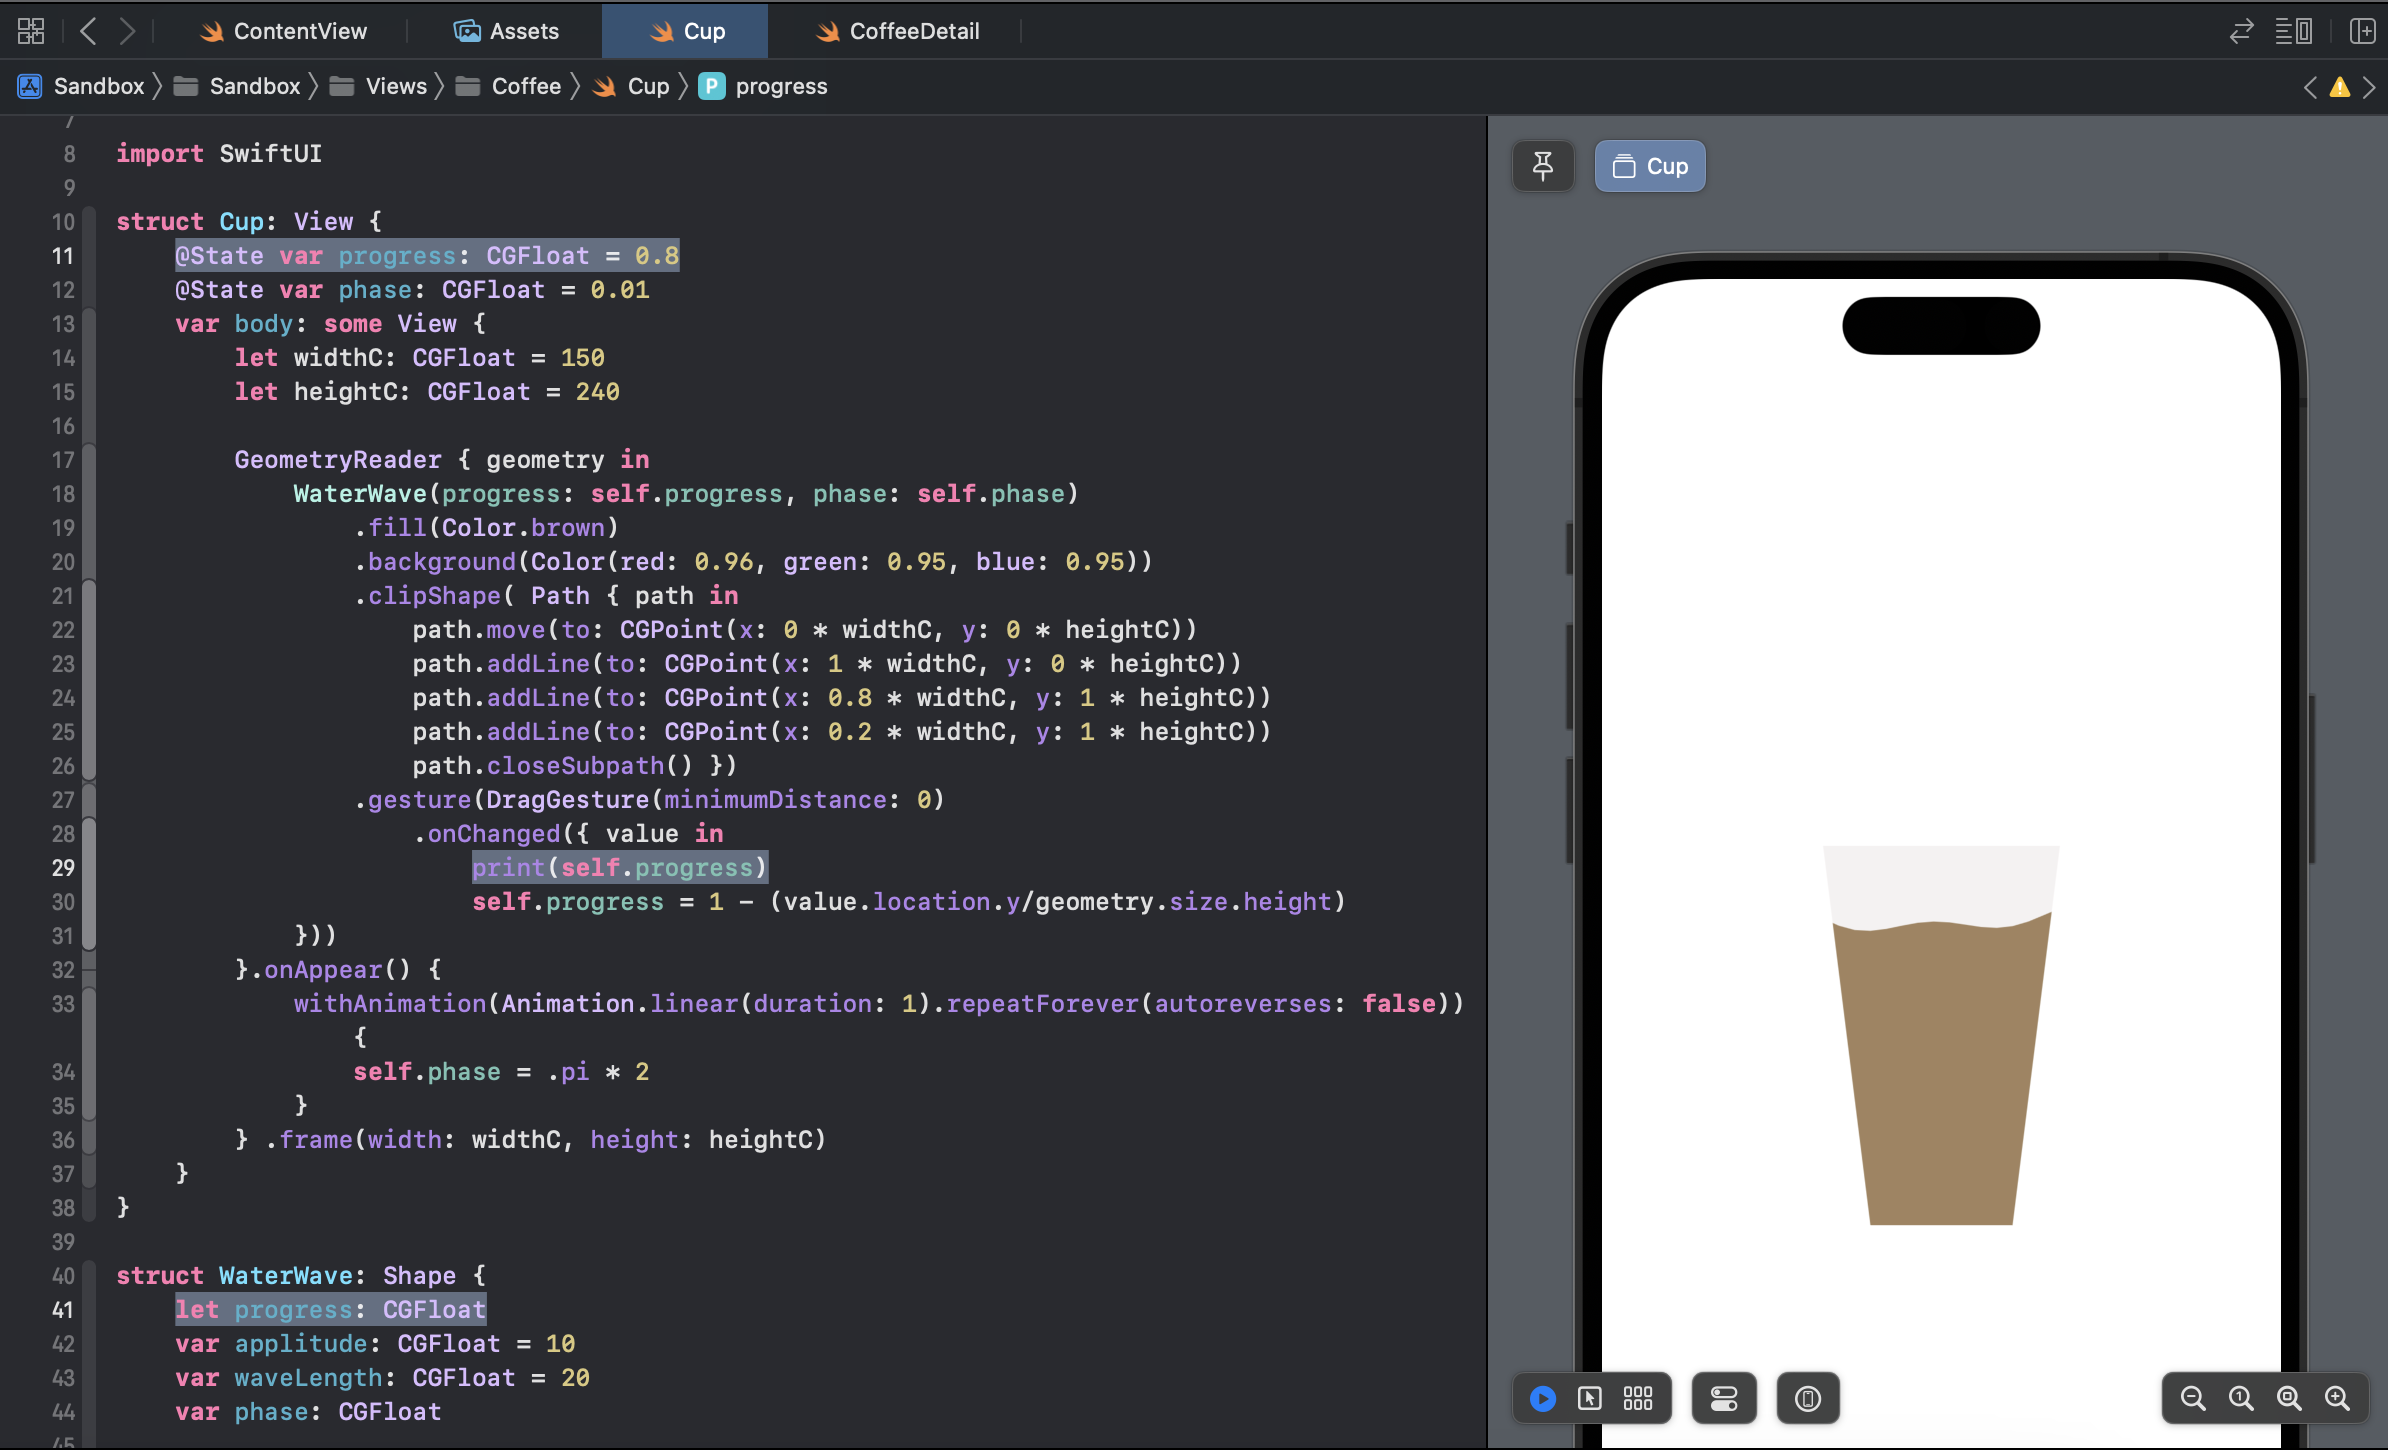Add an editor on right

point(2362,31)
